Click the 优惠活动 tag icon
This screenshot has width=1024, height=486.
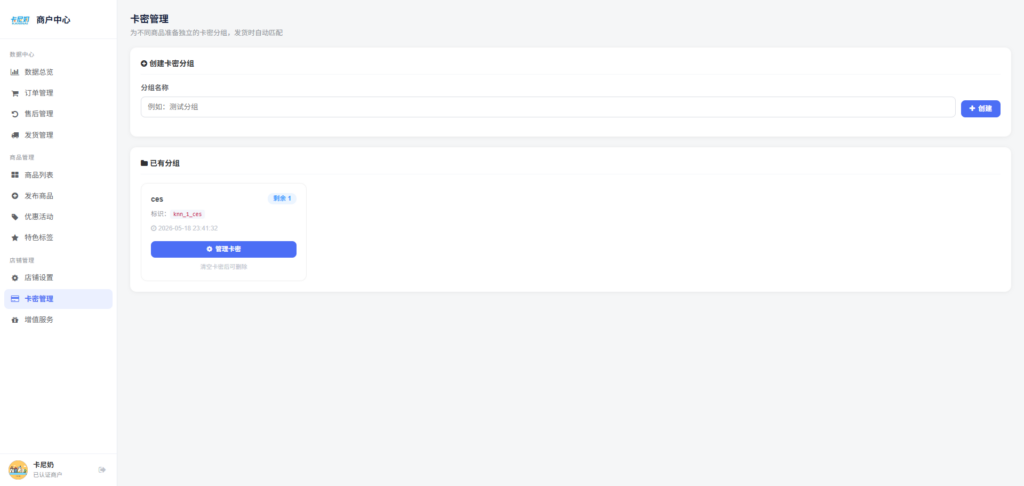(15, 217)
